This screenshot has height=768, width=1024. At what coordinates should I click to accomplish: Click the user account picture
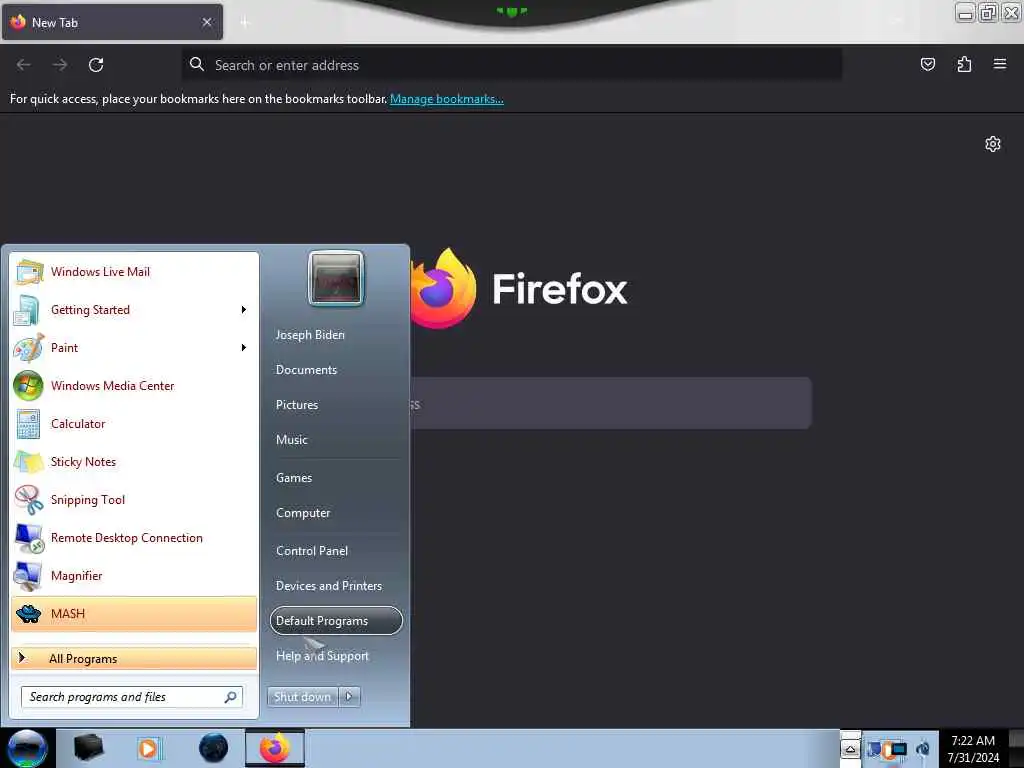(336, 278)
